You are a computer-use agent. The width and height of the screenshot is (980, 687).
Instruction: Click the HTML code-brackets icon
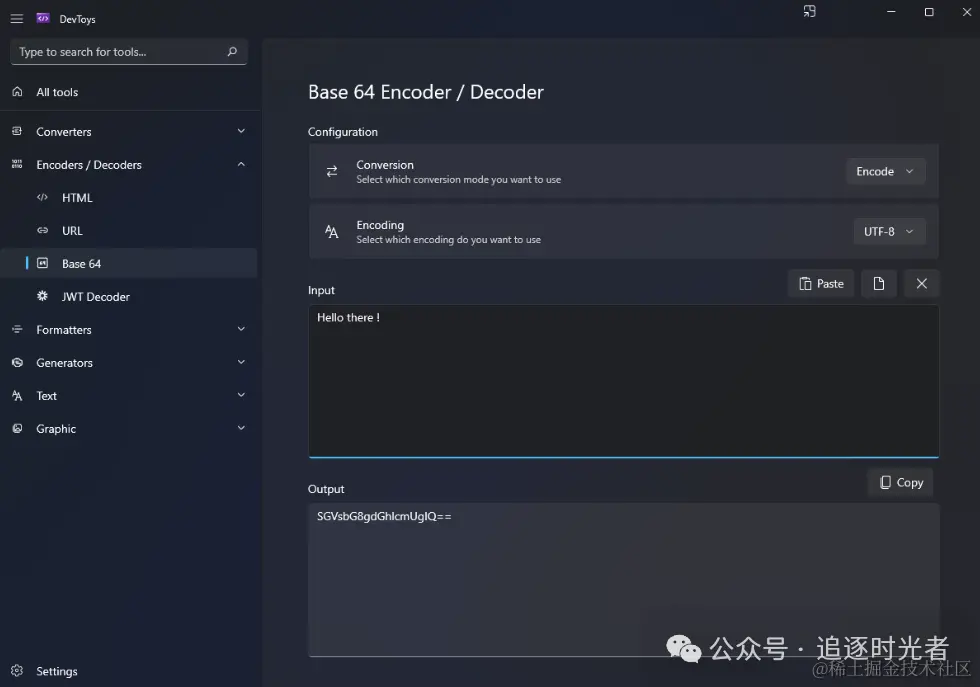[x=42, y=198]
